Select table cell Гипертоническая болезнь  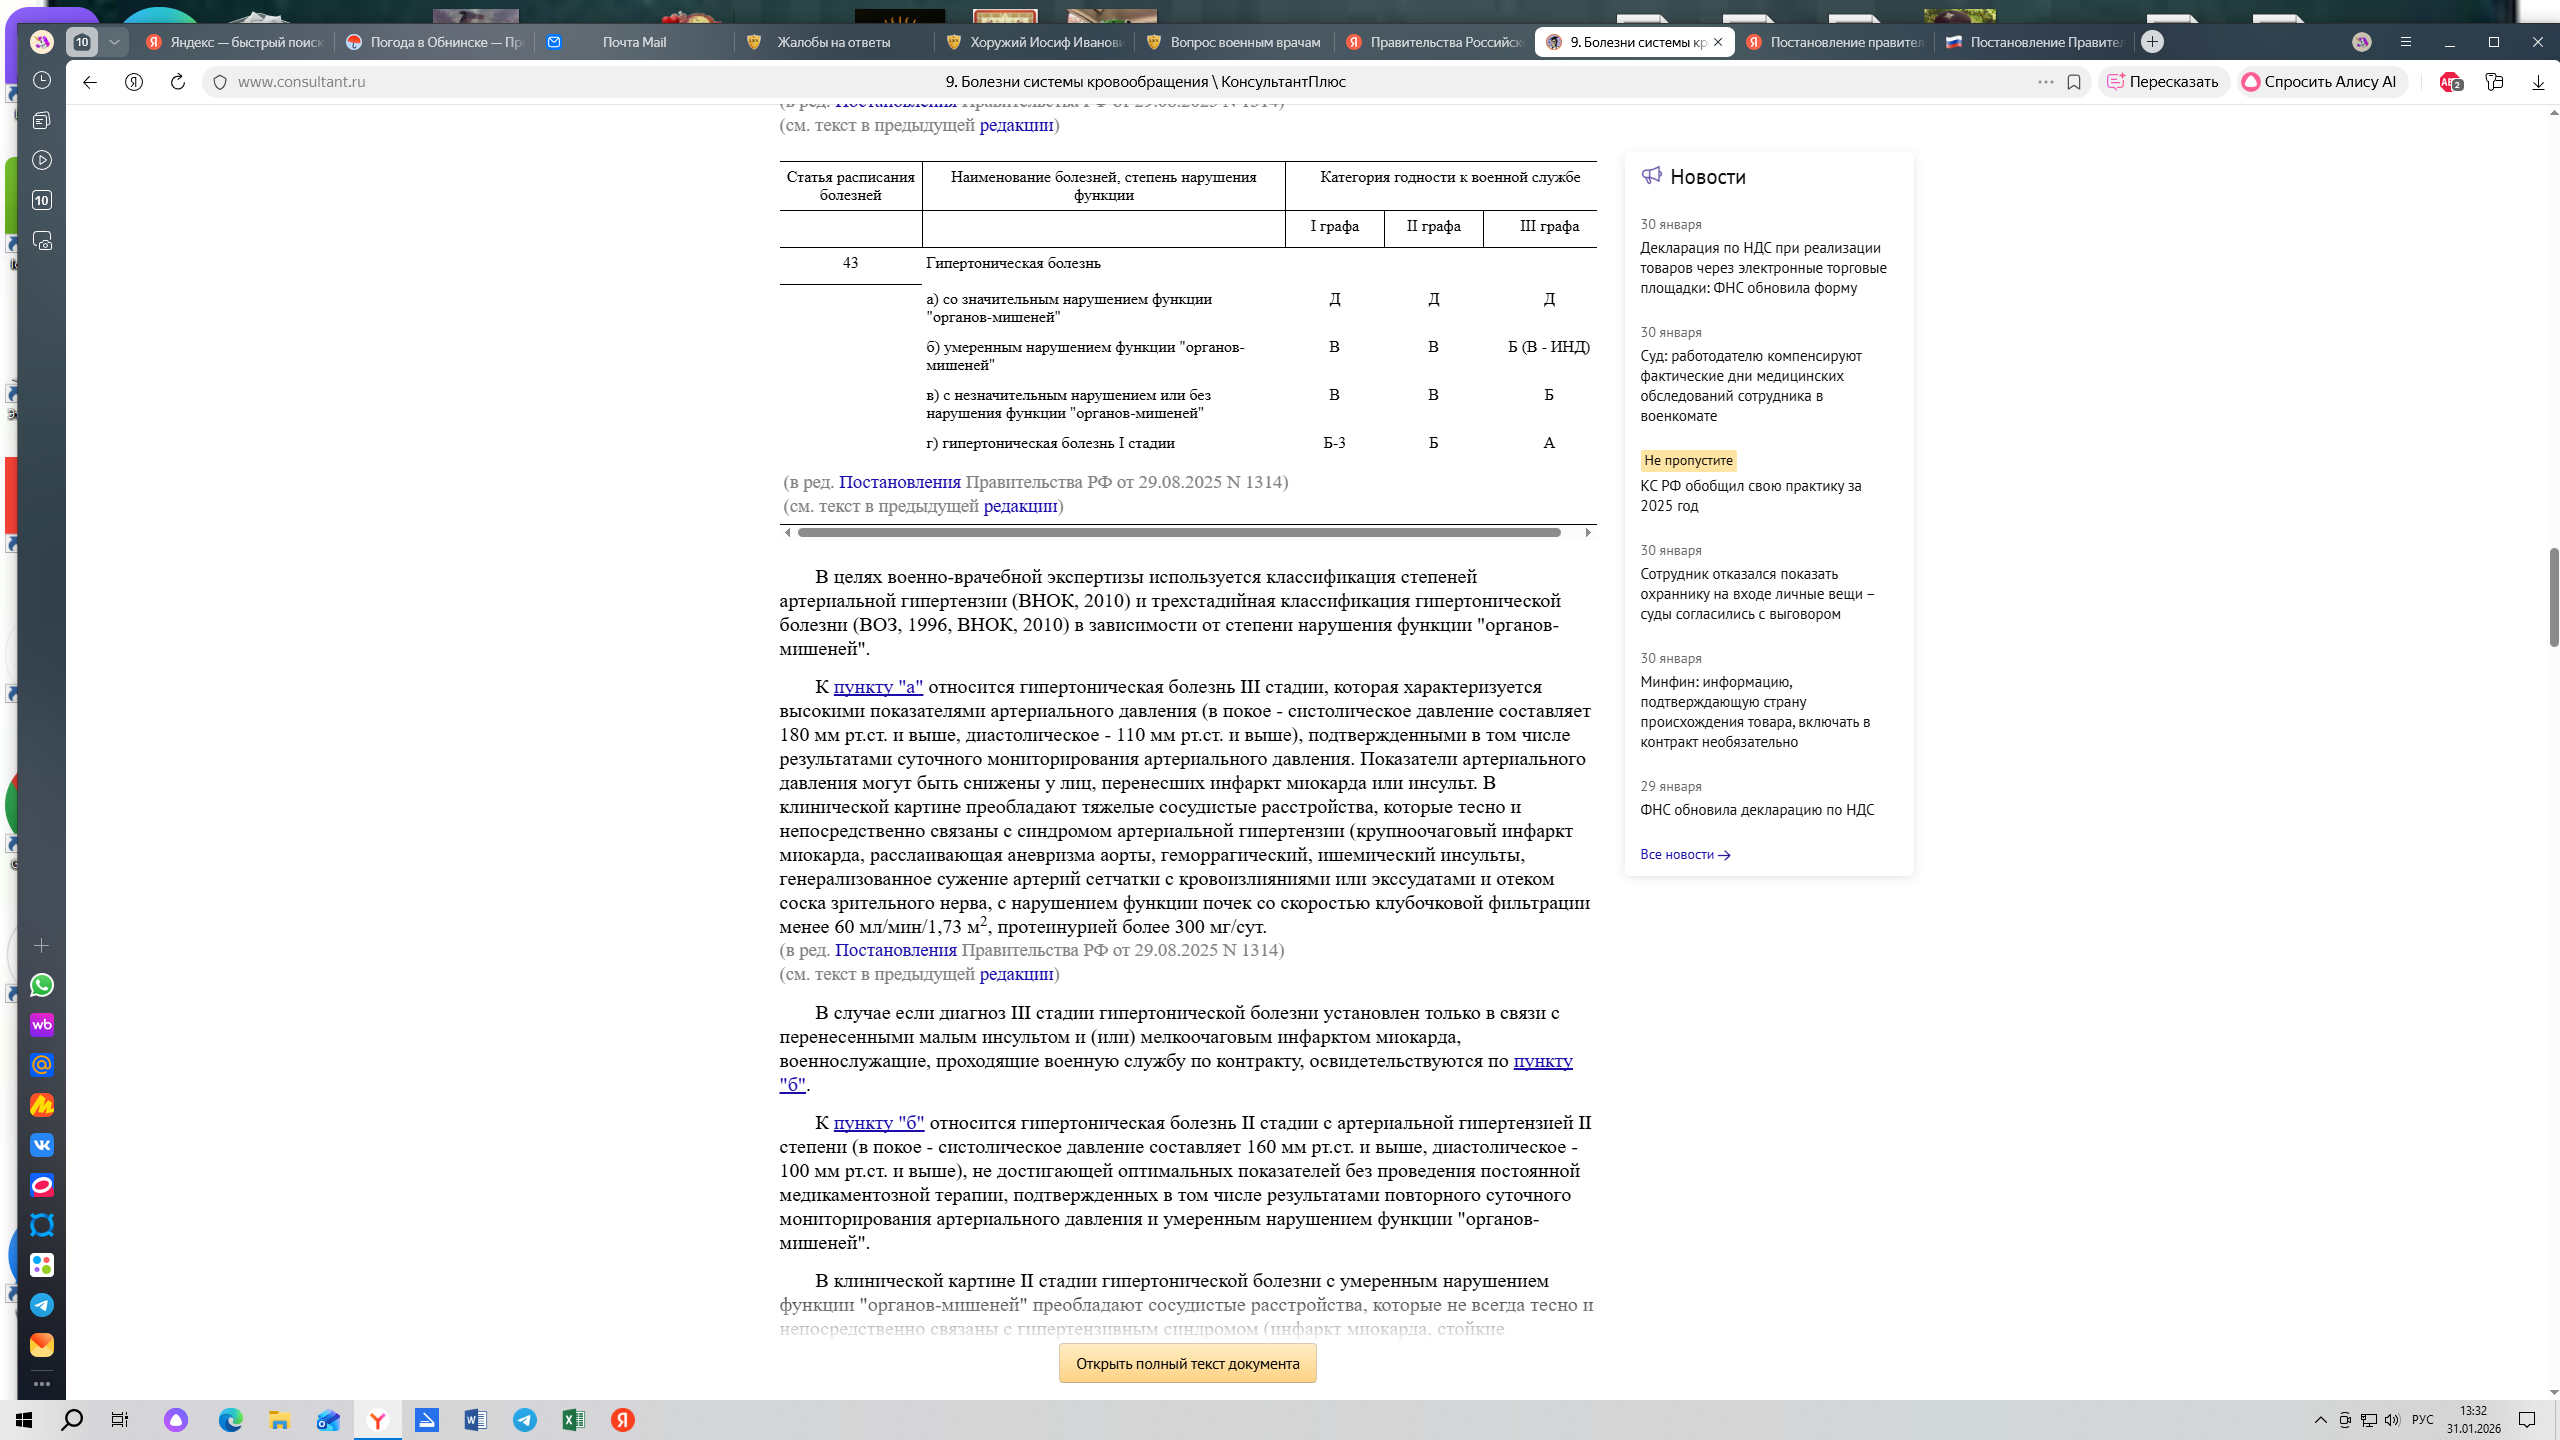pyautogui.click(x=1013, y=263)
